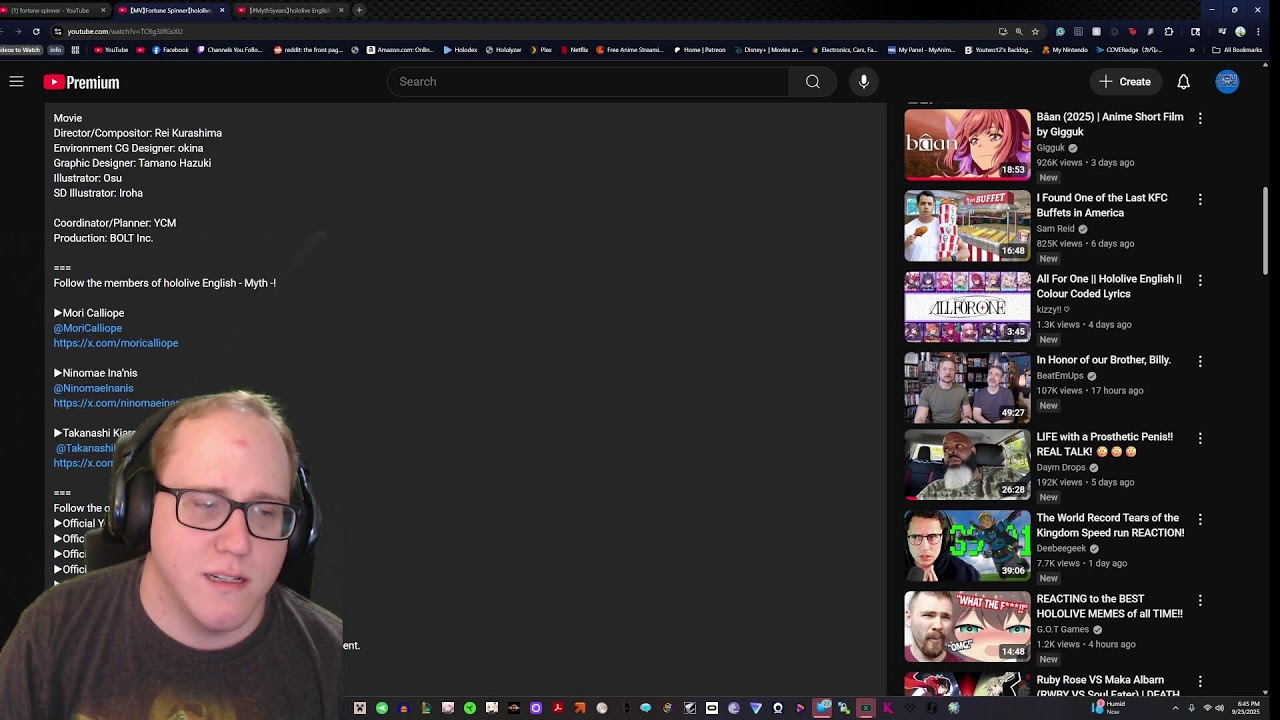Open the x.com/moricalliope link
This screenshot has height=720, width=1280.
(116, 343)
